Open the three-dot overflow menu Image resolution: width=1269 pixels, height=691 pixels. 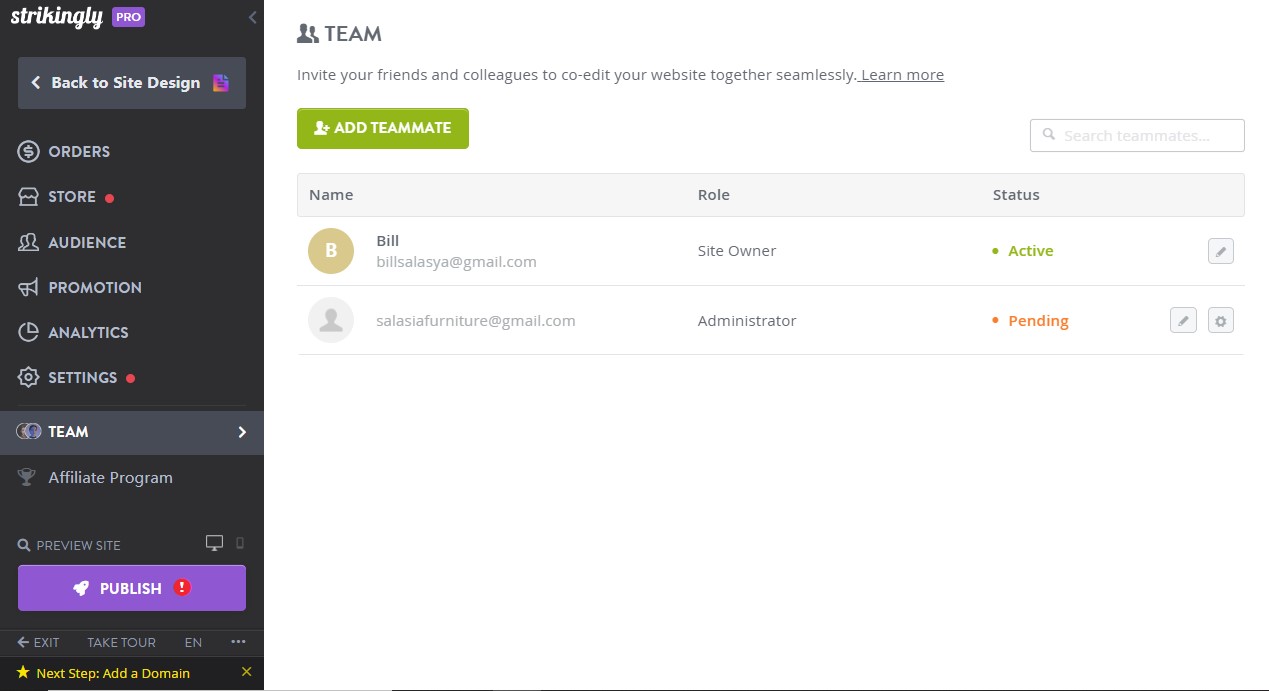[x=237, y=642]
